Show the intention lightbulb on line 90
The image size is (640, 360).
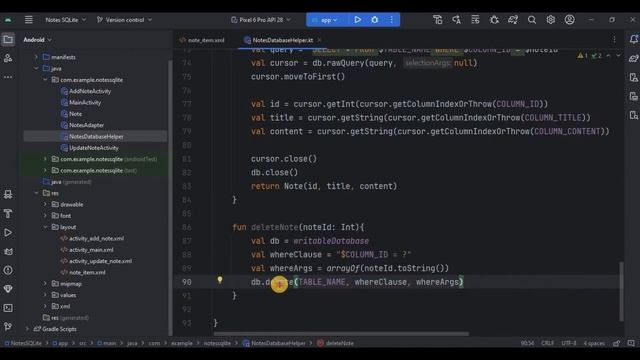(220, 280)
